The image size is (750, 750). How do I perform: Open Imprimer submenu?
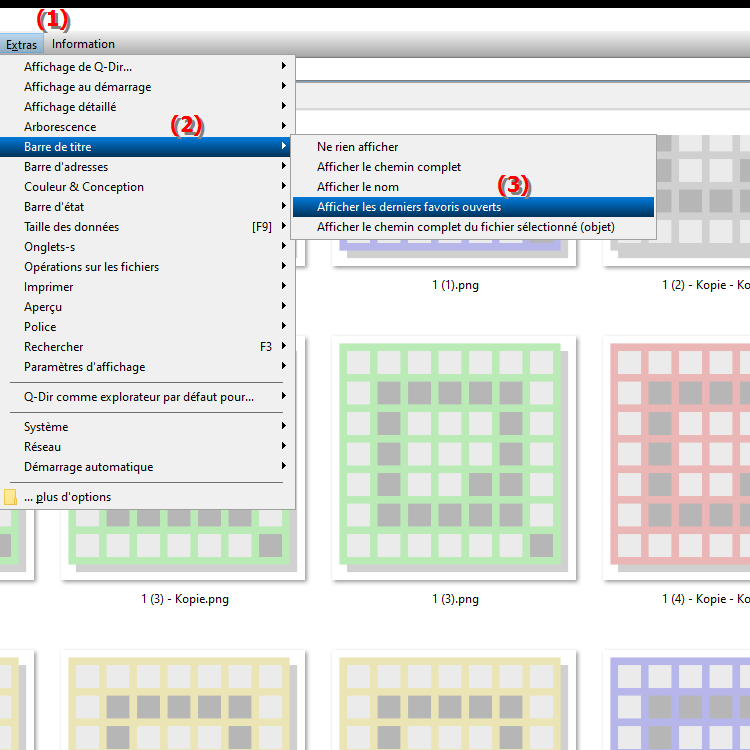tap(147, 287)
